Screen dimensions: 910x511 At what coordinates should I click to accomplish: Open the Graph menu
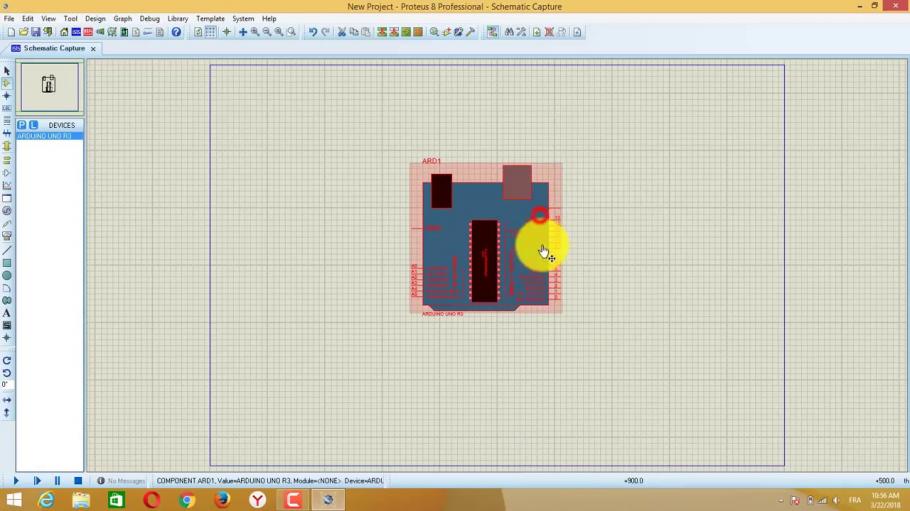point(122,19)
